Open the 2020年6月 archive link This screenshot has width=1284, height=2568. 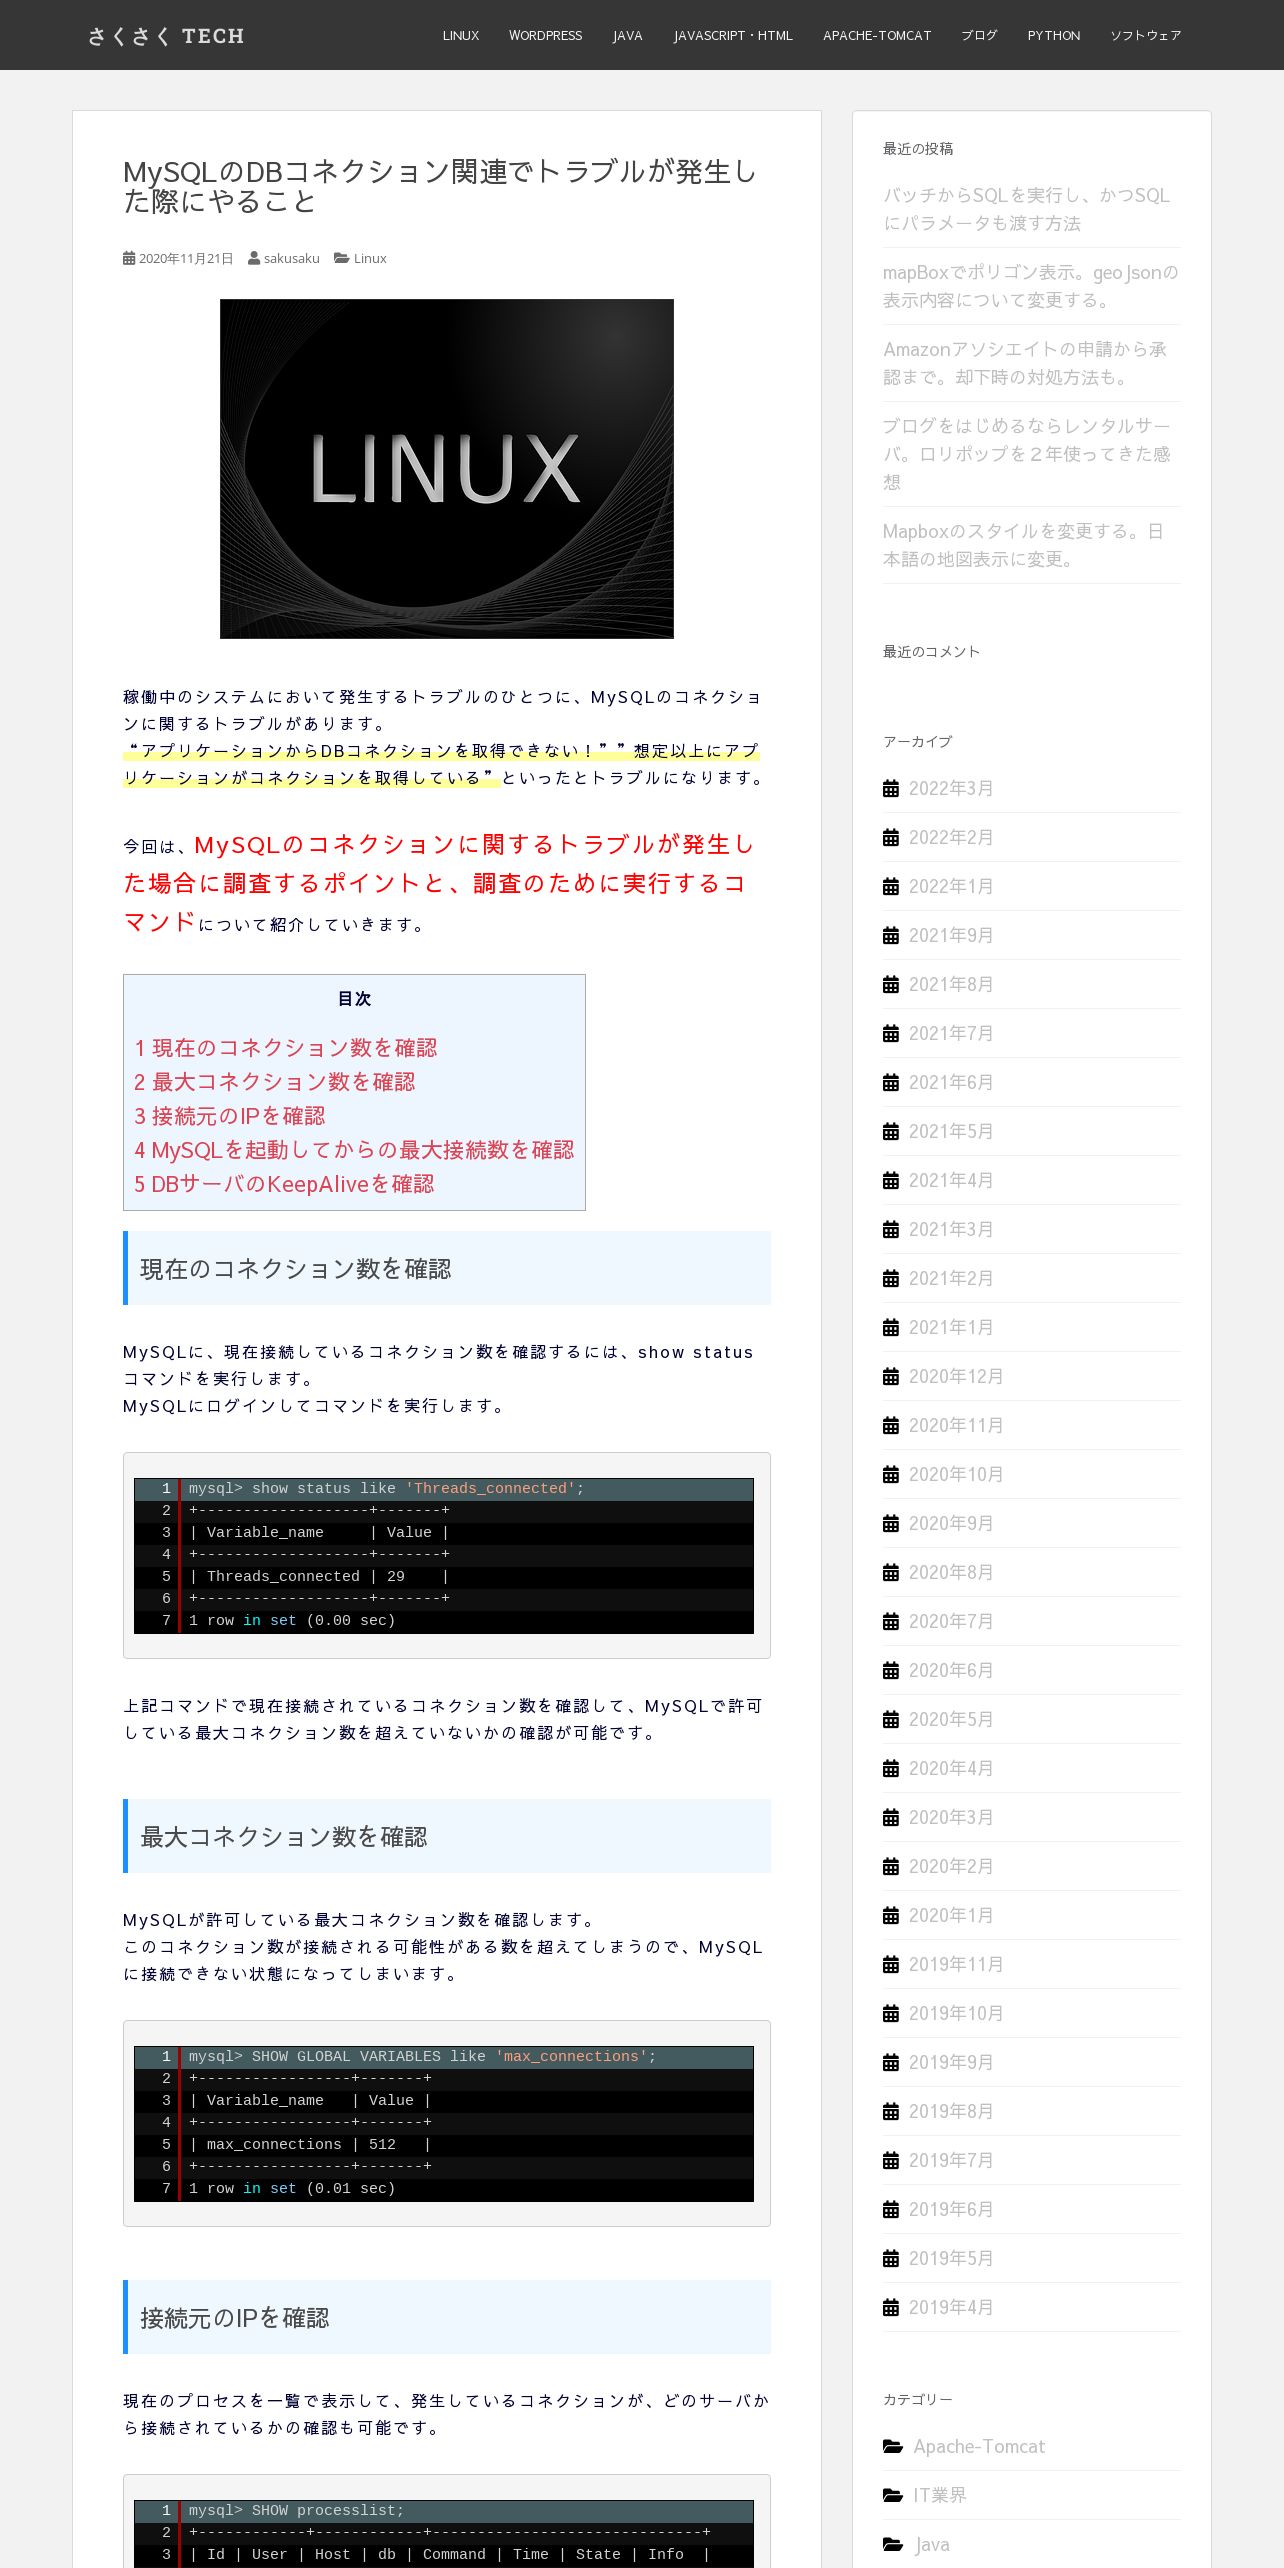(950, 1670)
